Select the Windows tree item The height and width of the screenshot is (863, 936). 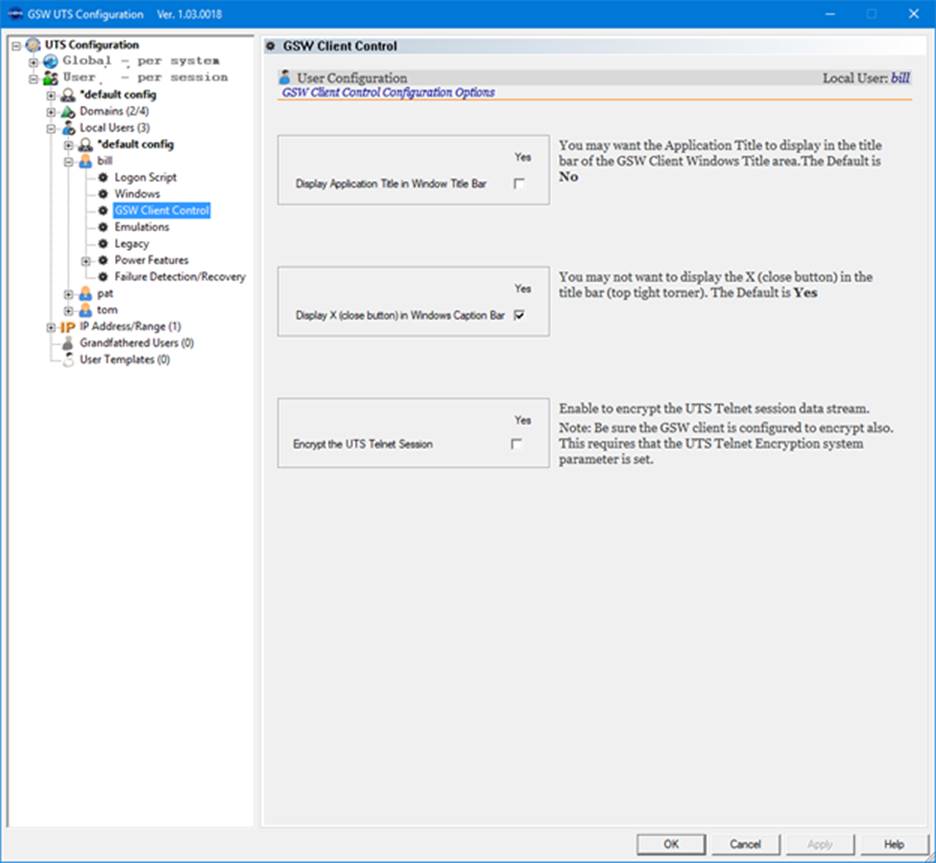click(137, 194)
